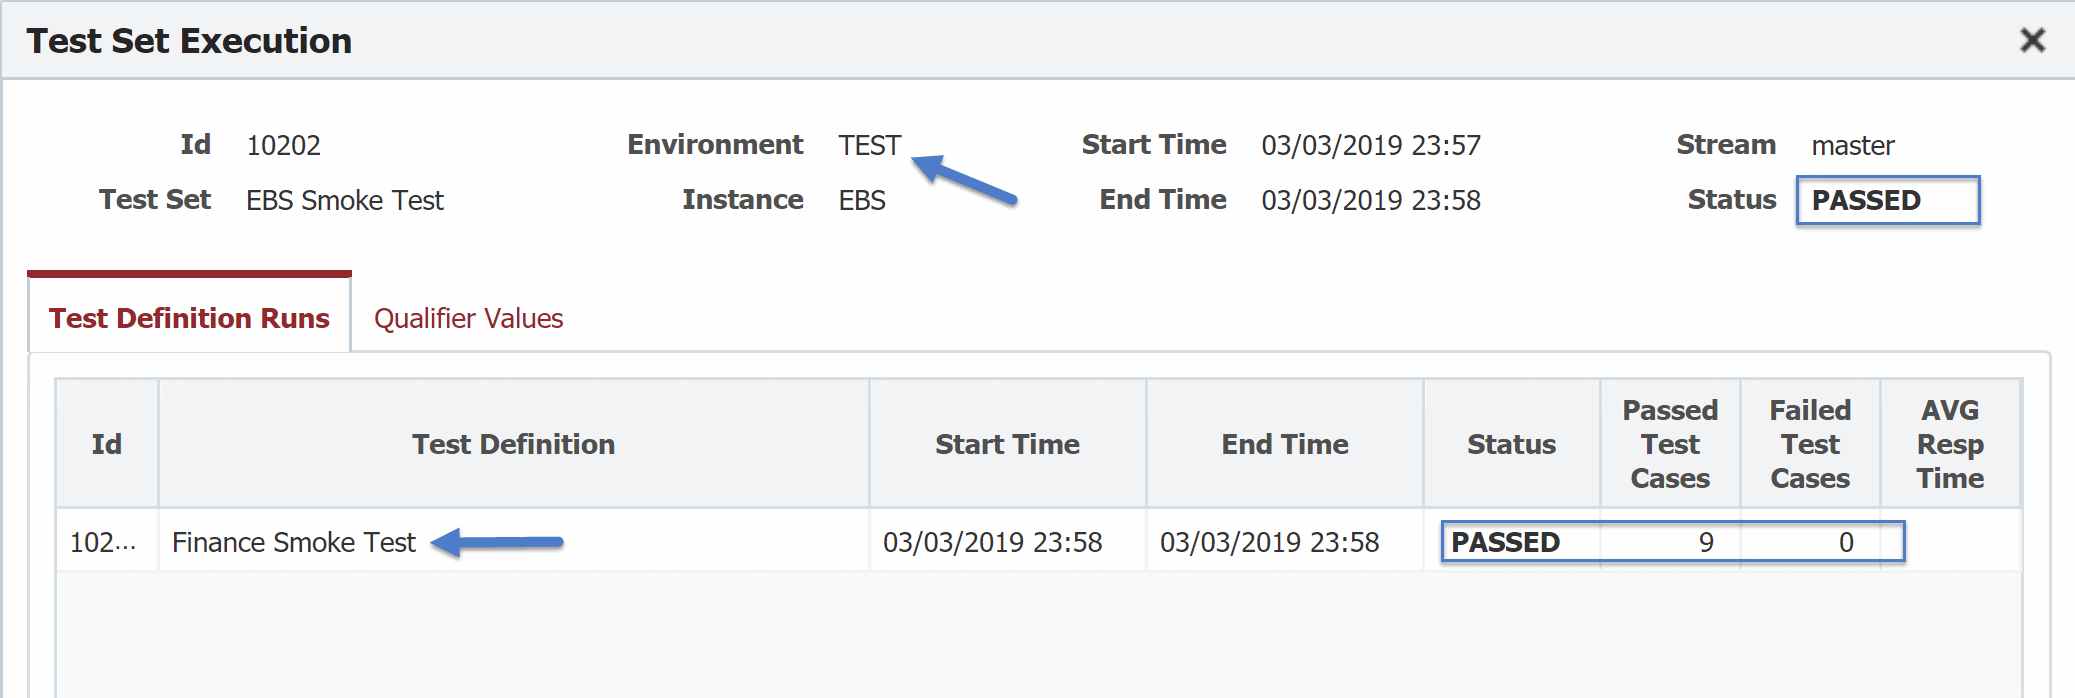Click the Passed Test Cases column header
Image resolution: width=2075 pixels, height=698 pixels.
click(1670, 444)
